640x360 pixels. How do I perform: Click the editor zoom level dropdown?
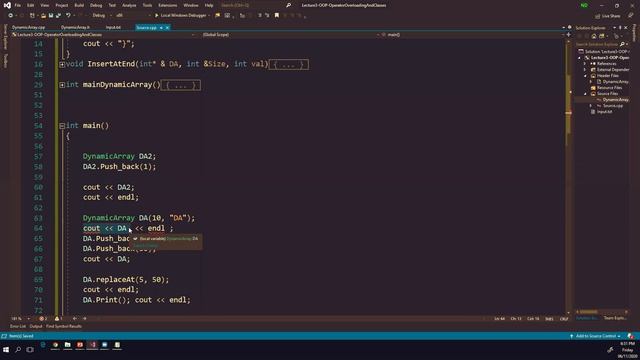20,318
